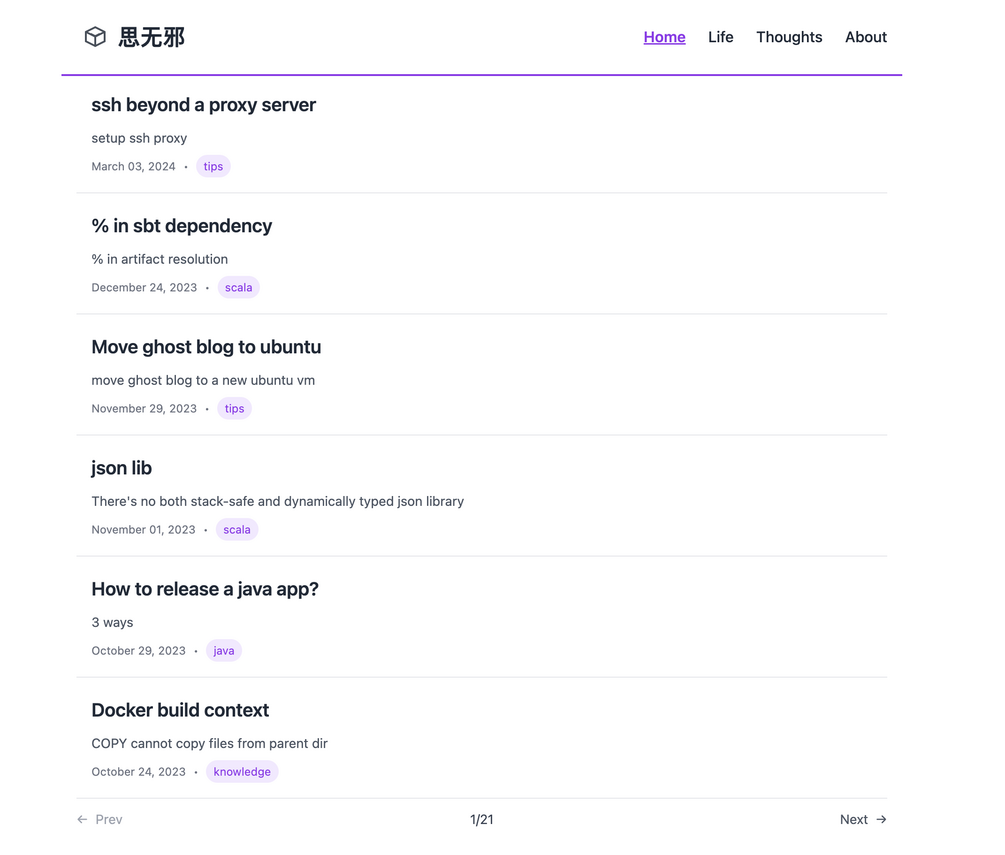Read the '% in sbt dependency' article
The image size is (1005, 855).
pos(181,226)
